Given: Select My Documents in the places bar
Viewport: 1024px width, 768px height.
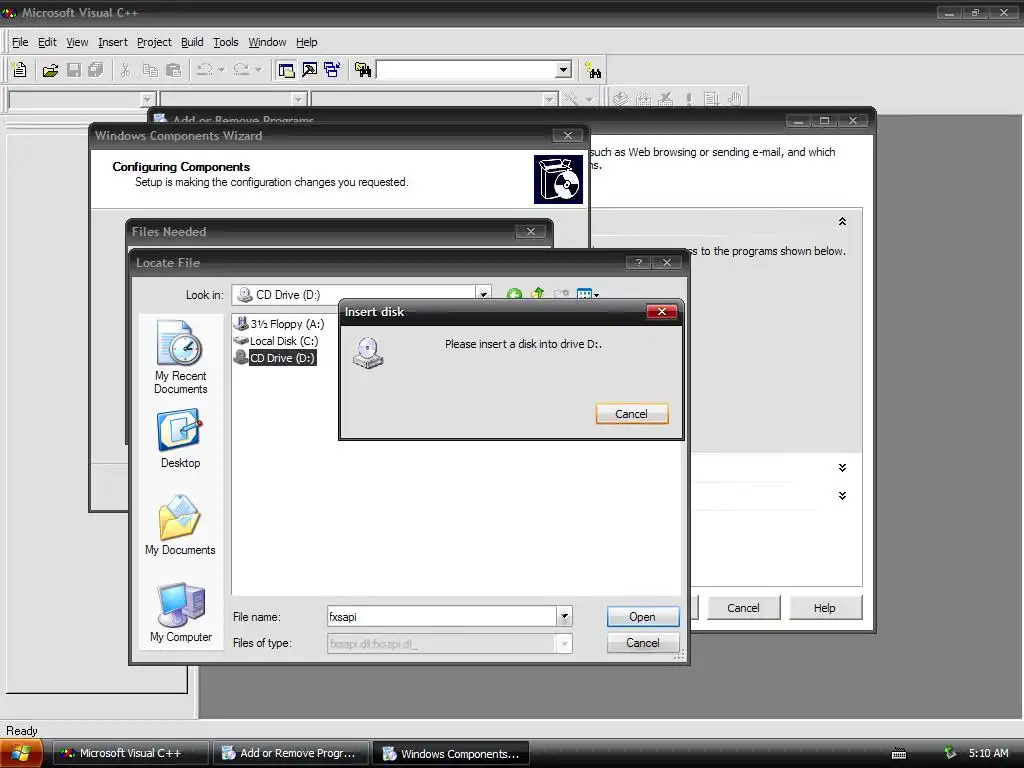Looking at the screenshot, I should point(180,526).
